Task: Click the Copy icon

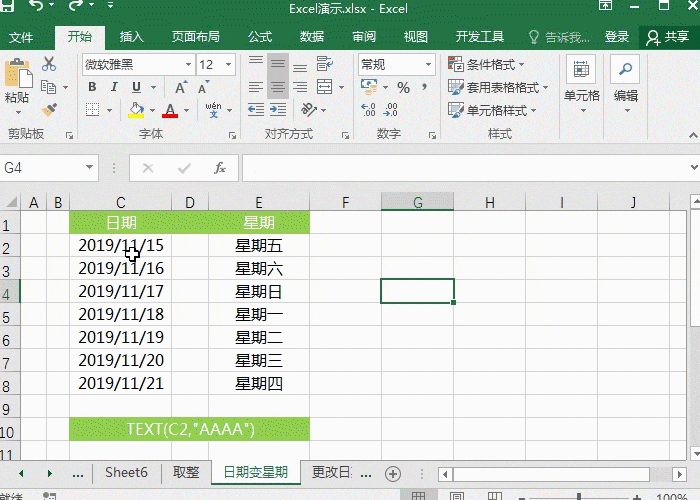Action: [48, 87]
